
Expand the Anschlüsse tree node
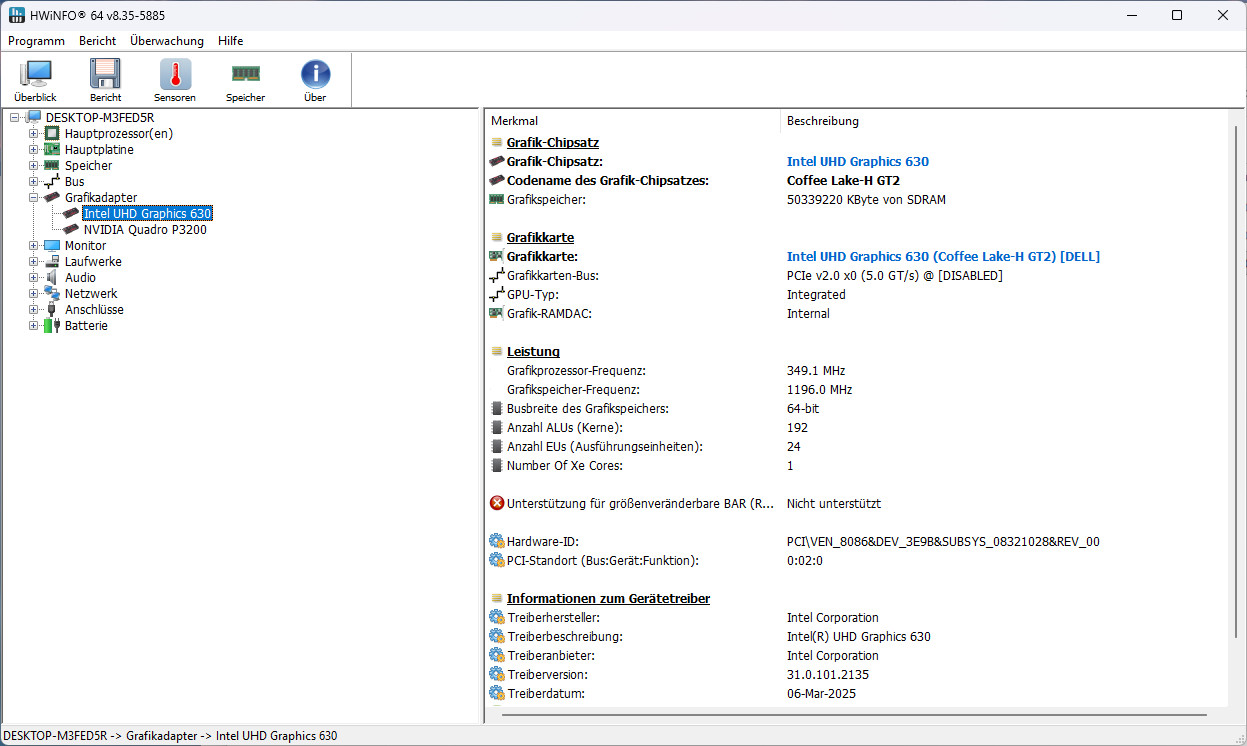coord(34,310)
